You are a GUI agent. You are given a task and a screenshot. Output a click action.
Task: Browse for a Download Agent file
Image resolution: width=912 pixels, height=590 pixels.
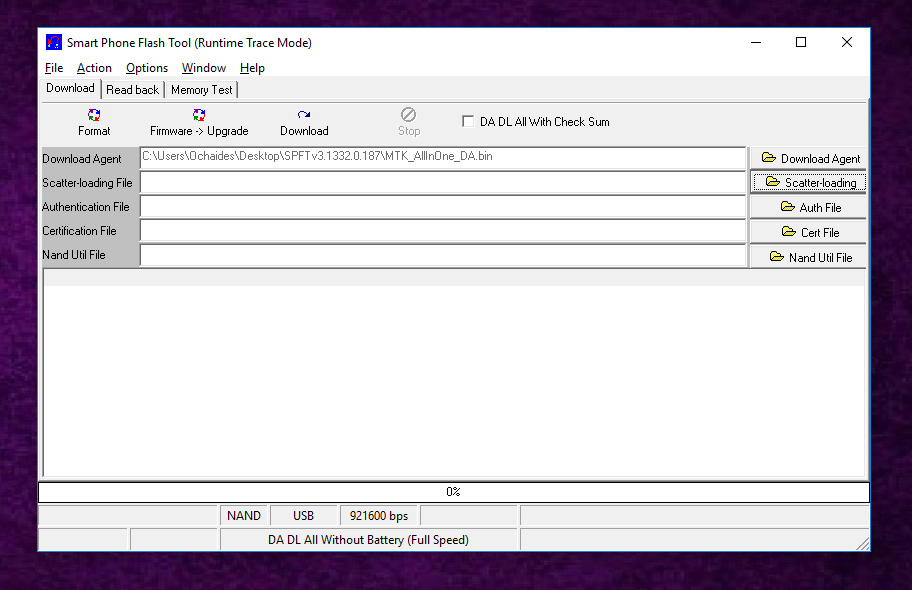click(808, 158)
